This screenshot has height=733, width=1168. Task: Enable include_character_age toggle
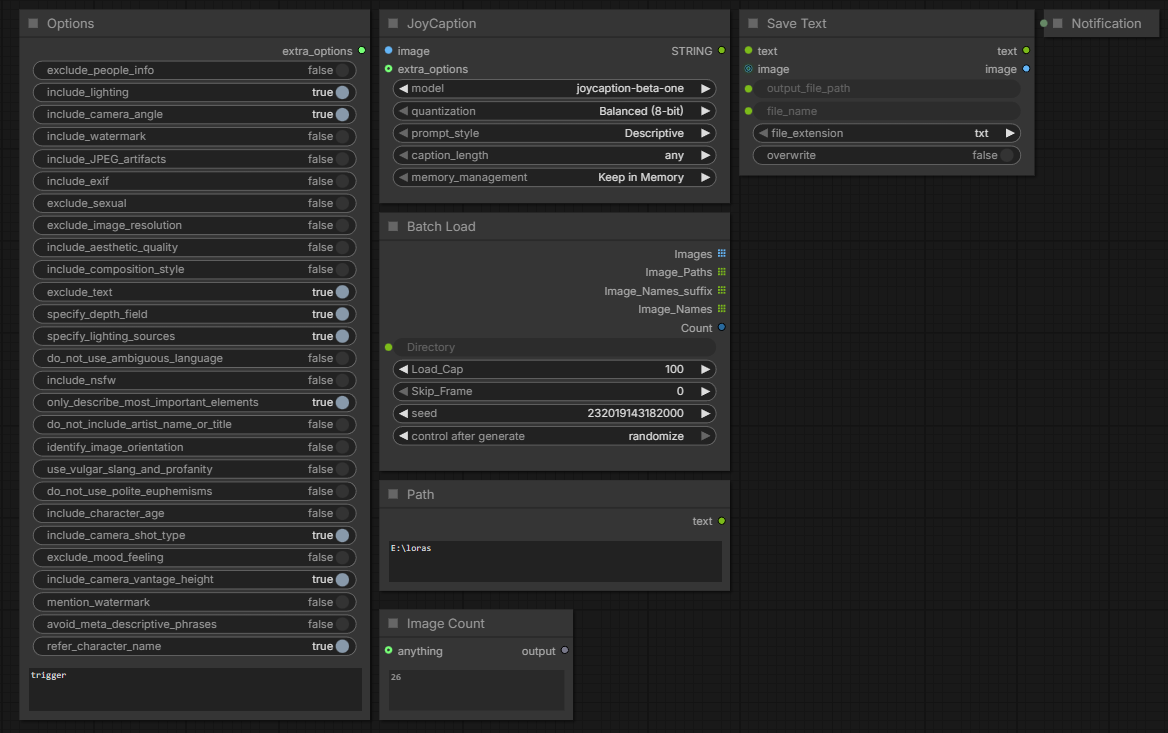pos(194,513)
